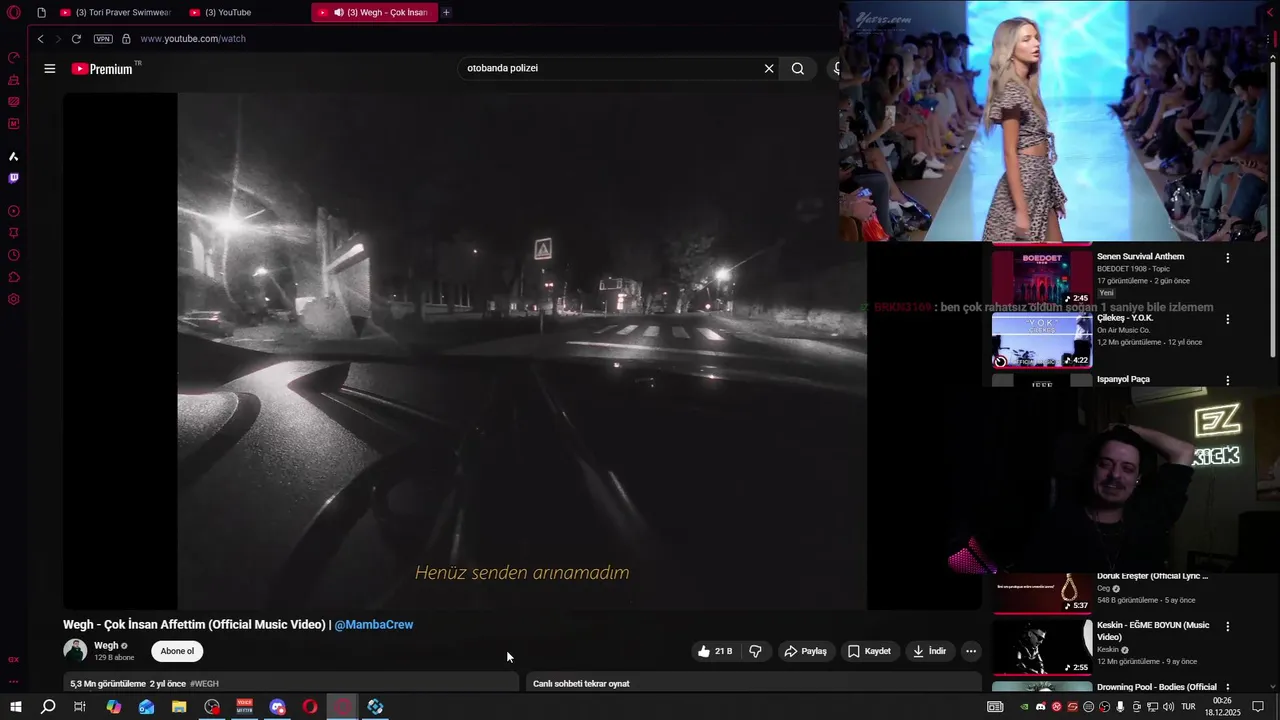Open GX Cleaner broom icon in sidebar
Viewport: 1280px width, 720px height.
pos(14,79)
